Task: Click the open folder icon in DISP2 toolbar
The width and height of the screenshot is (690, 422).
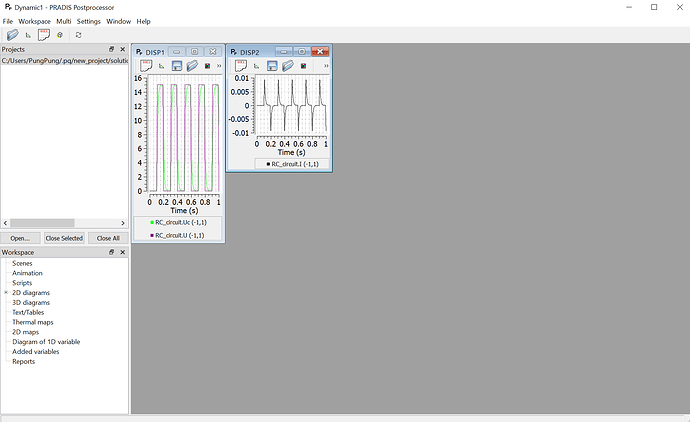Action: 288,66
